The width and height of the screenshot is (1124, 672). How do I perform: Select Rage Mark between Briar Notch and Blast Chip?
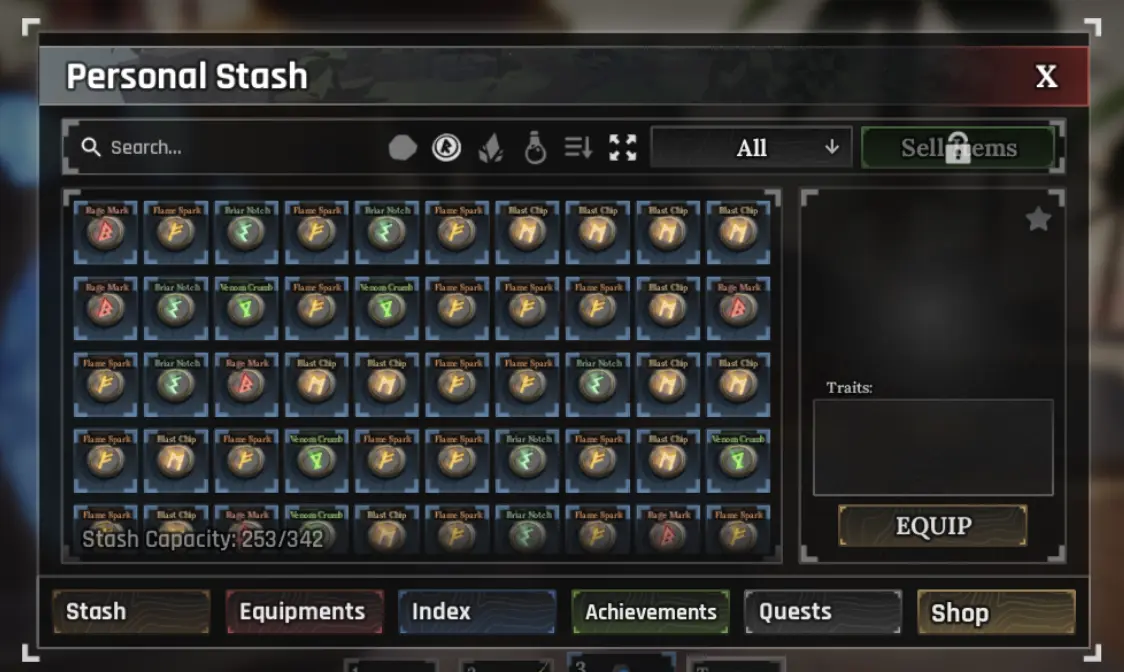[x=246, y=384]
